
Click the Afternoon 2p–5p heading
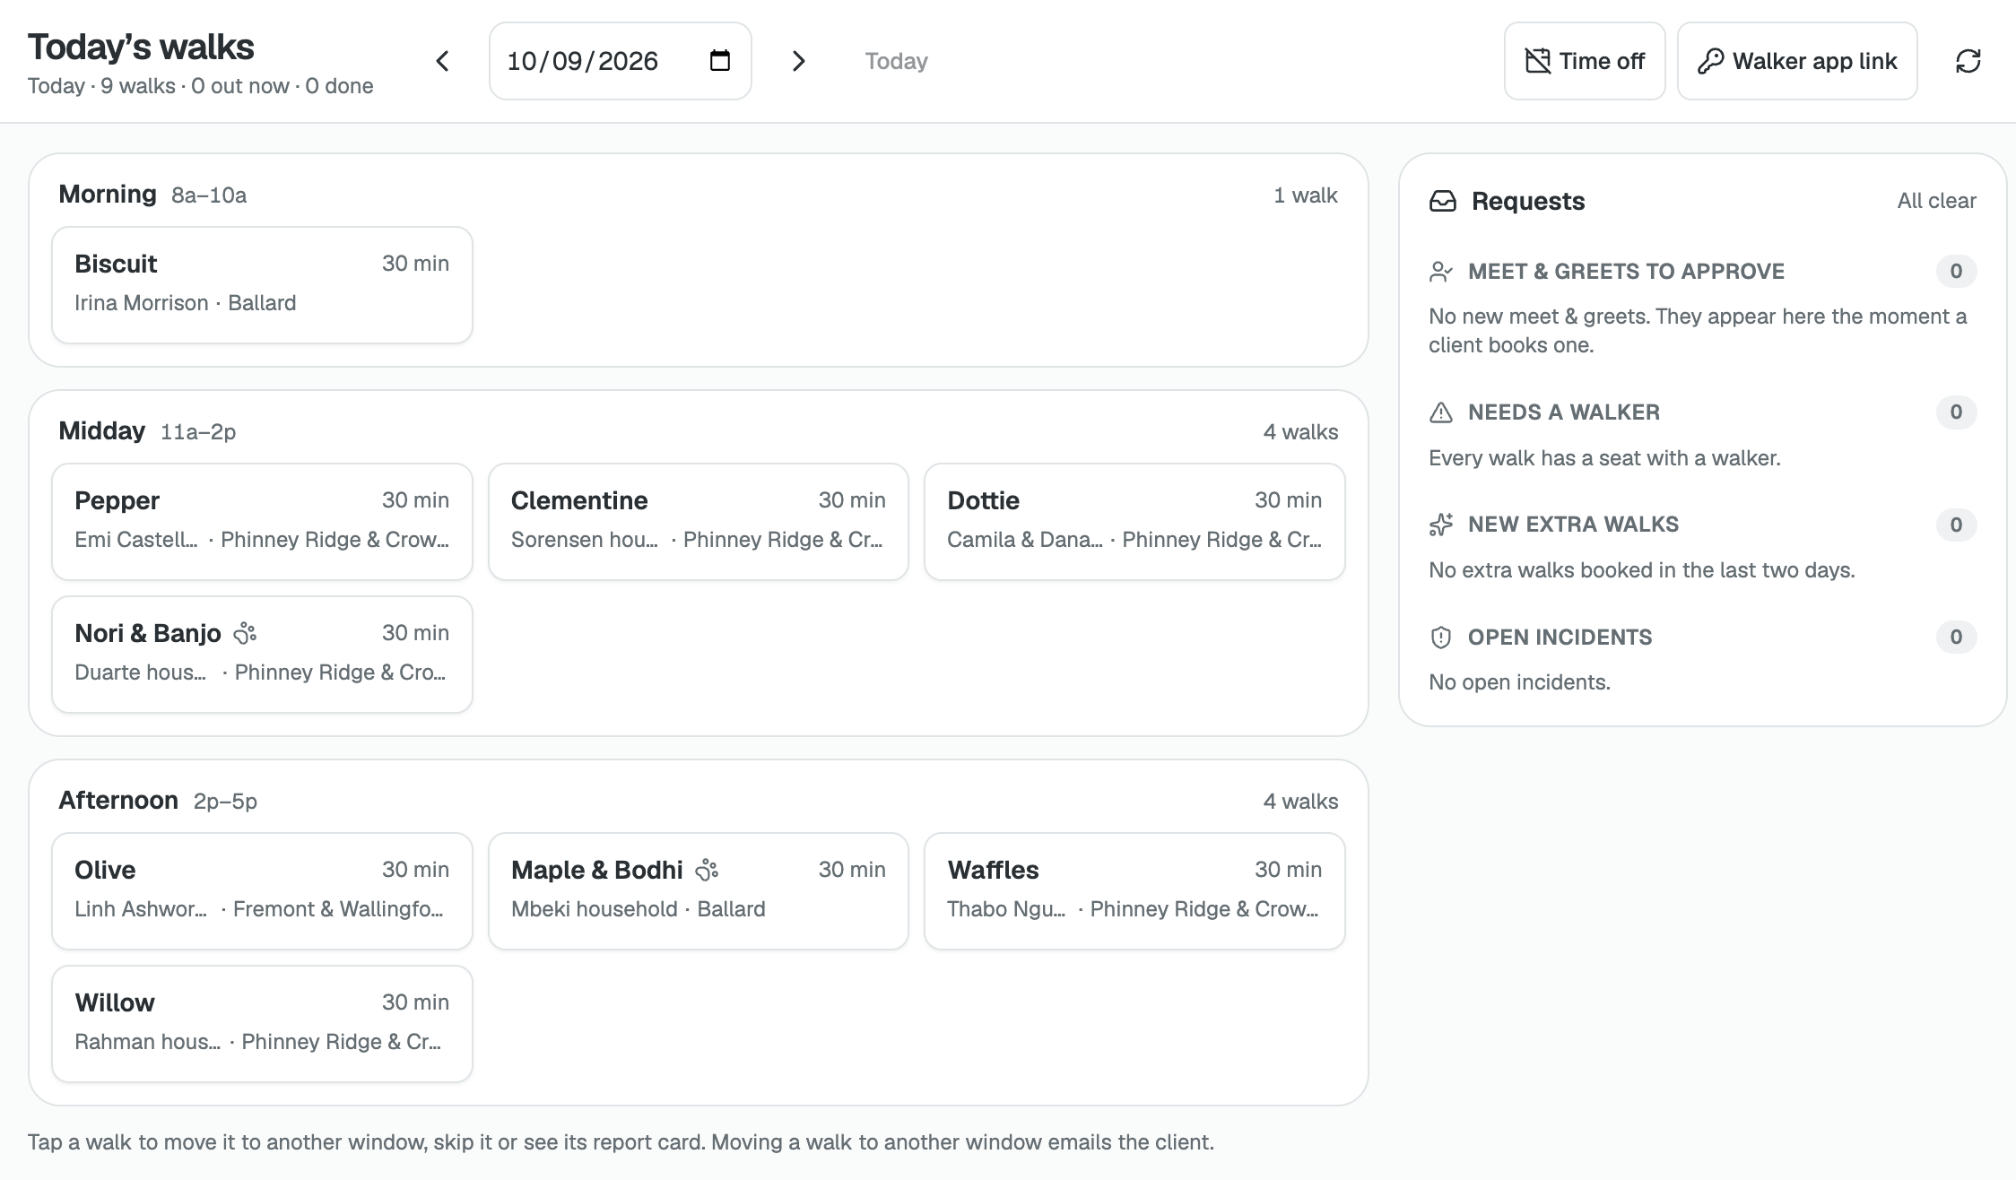tap(158, 800)
